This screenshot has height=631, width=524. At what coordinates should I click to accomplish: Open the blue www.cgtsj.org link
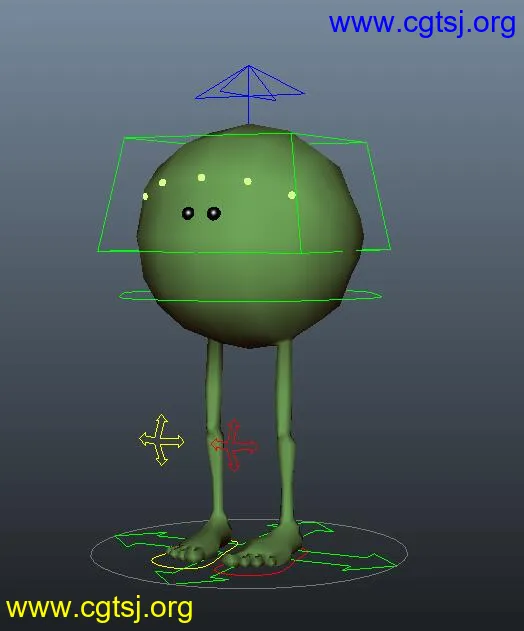click(422, 23)
